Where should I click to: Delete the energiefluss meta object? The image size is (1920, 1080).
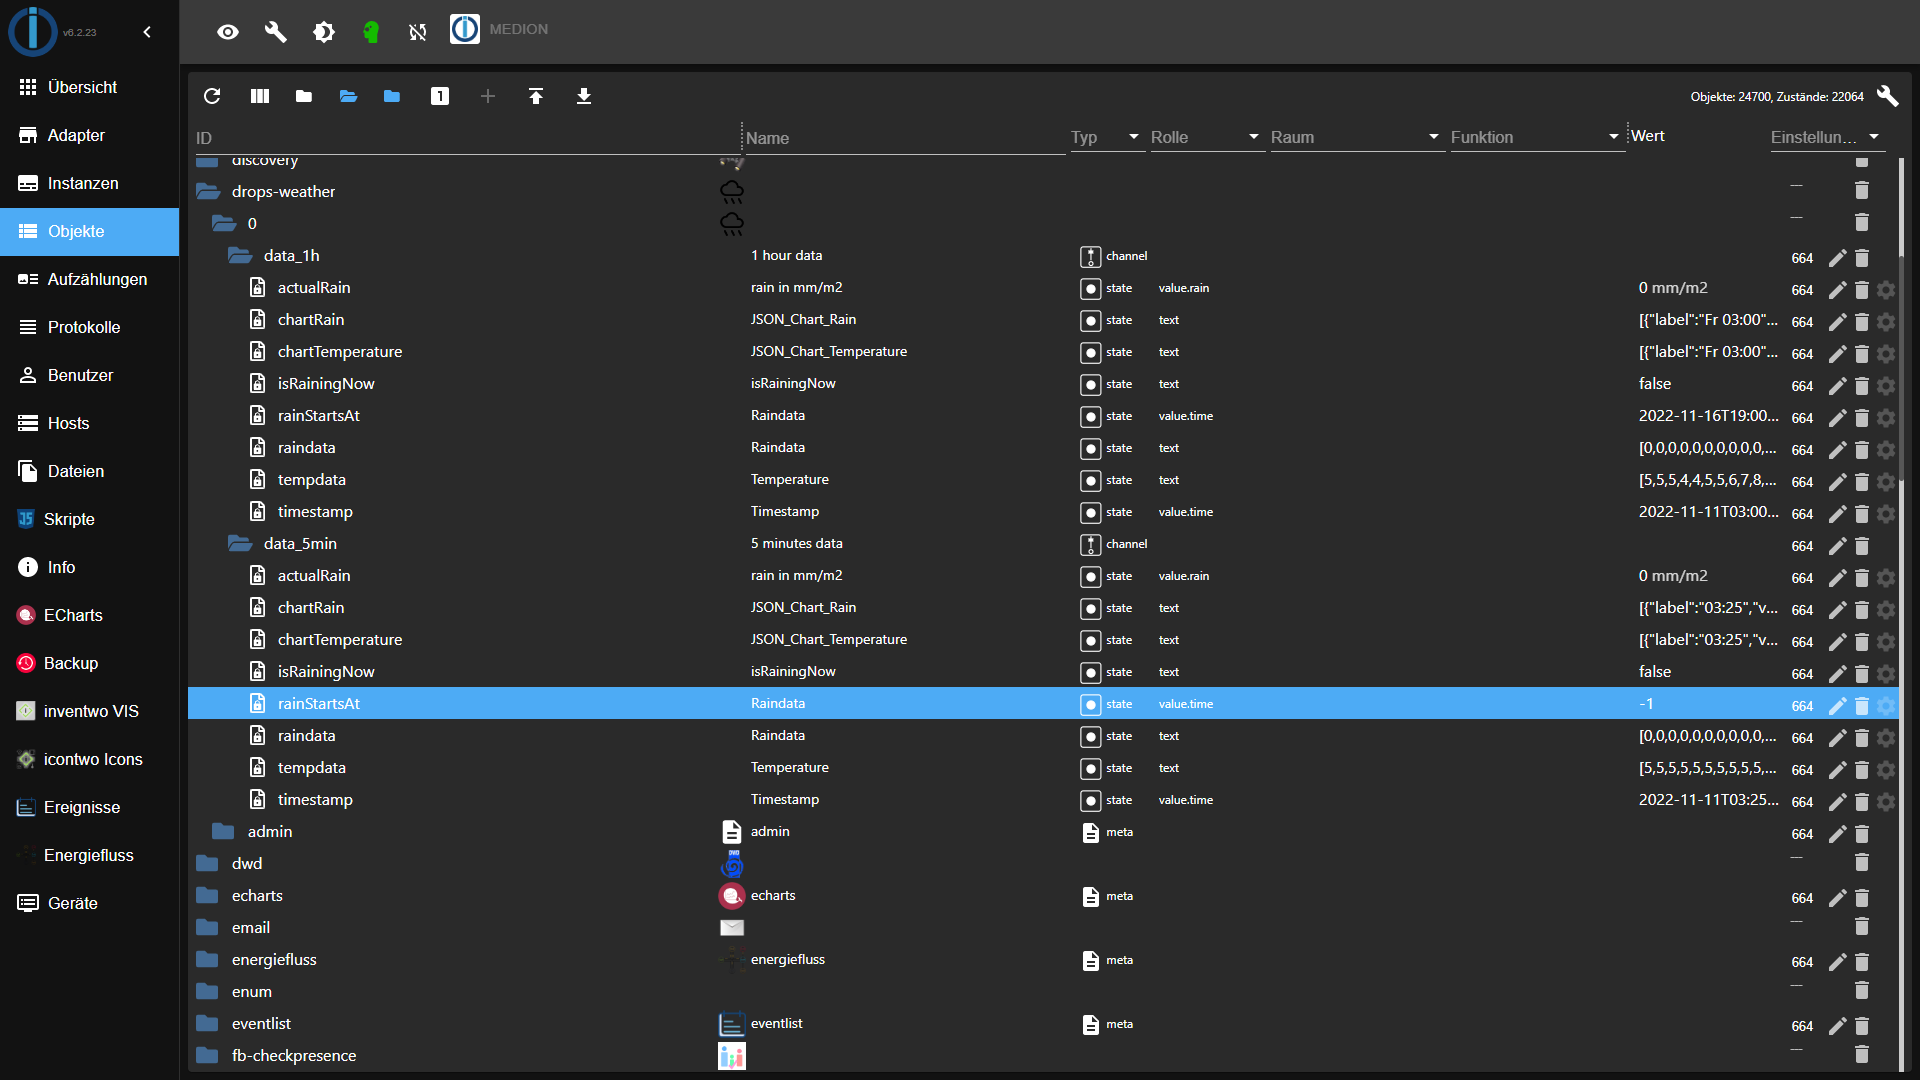[1862, 962]
